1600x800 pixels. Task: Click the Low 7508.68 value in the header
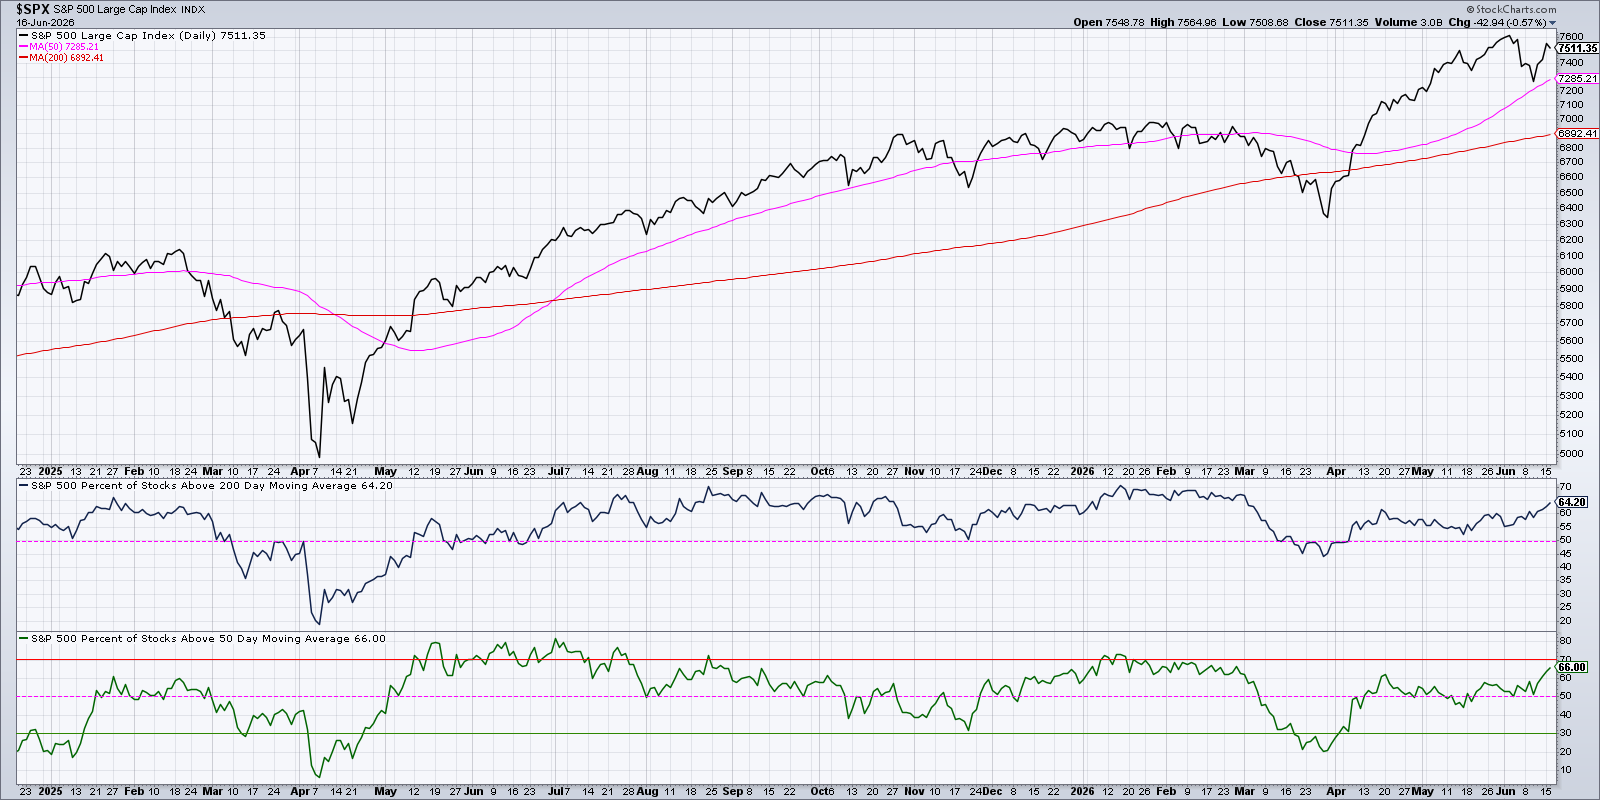click(1255, 22)
